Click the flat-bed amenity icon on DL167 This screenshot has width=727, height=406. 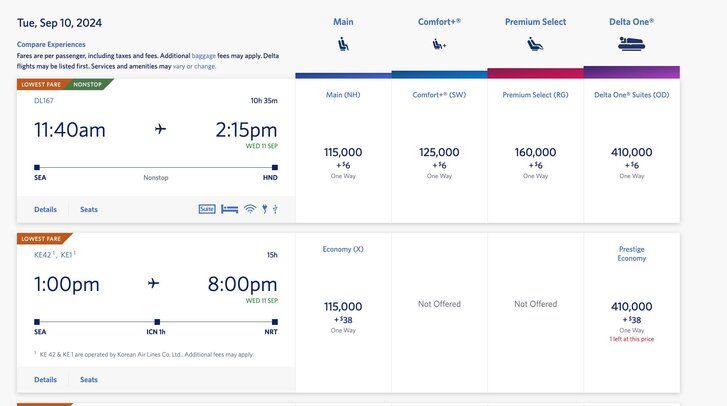[x=230, y=209]
